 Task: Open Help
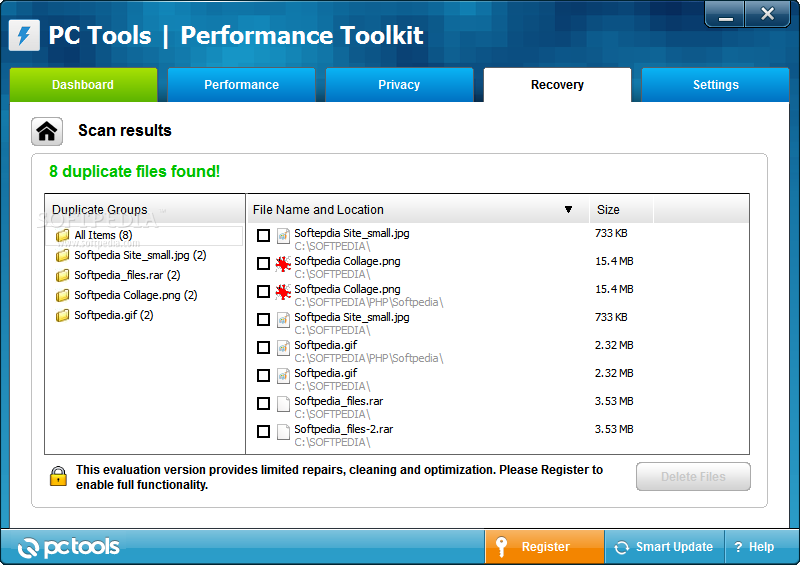click(x=755, y=547)
